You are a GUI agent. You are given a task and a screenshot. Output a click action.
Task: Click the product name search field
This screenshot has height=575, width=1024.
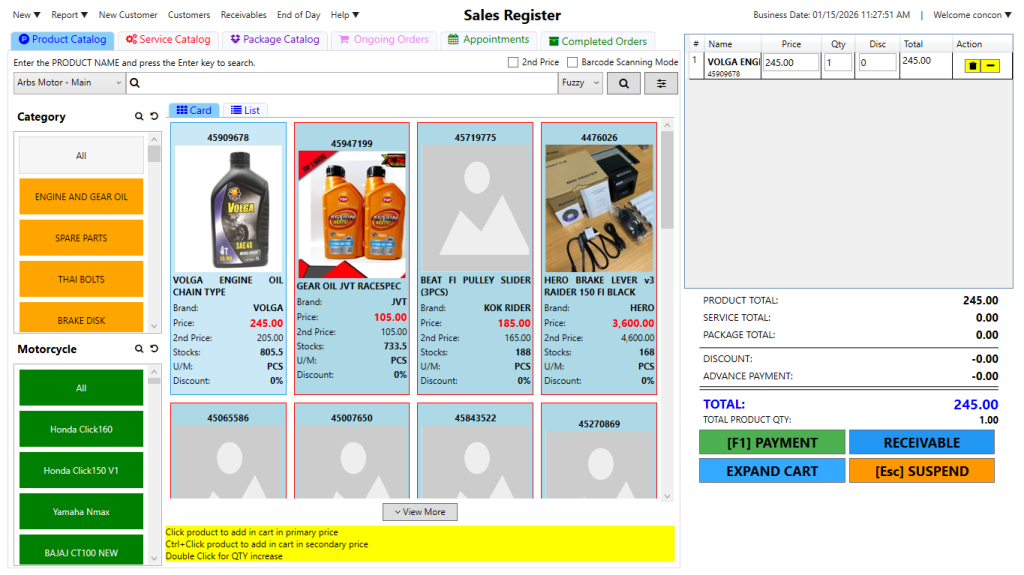pos(345,83)
